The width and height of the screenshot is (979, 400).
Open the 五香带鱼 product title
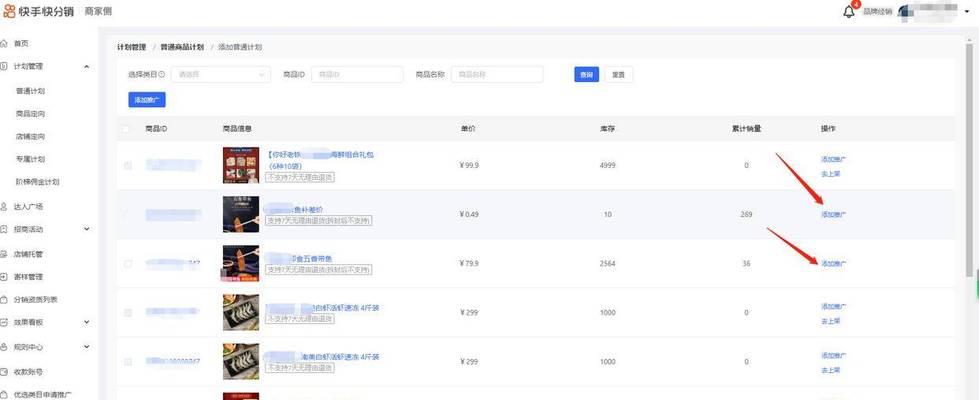300,258
